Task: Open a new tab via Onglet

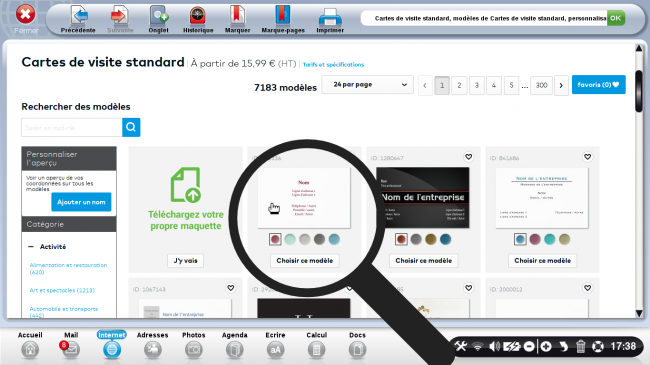Action: [x=158, y=19]
